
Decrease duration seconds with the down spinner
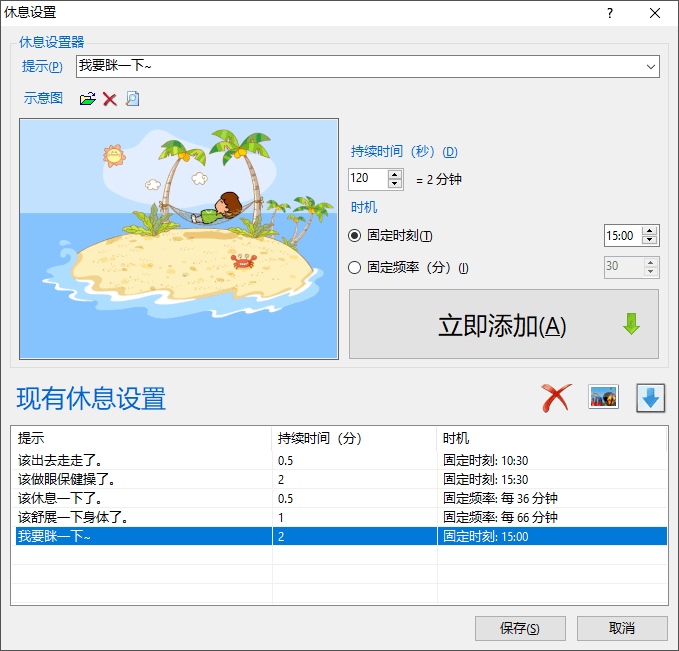[394, 184]
